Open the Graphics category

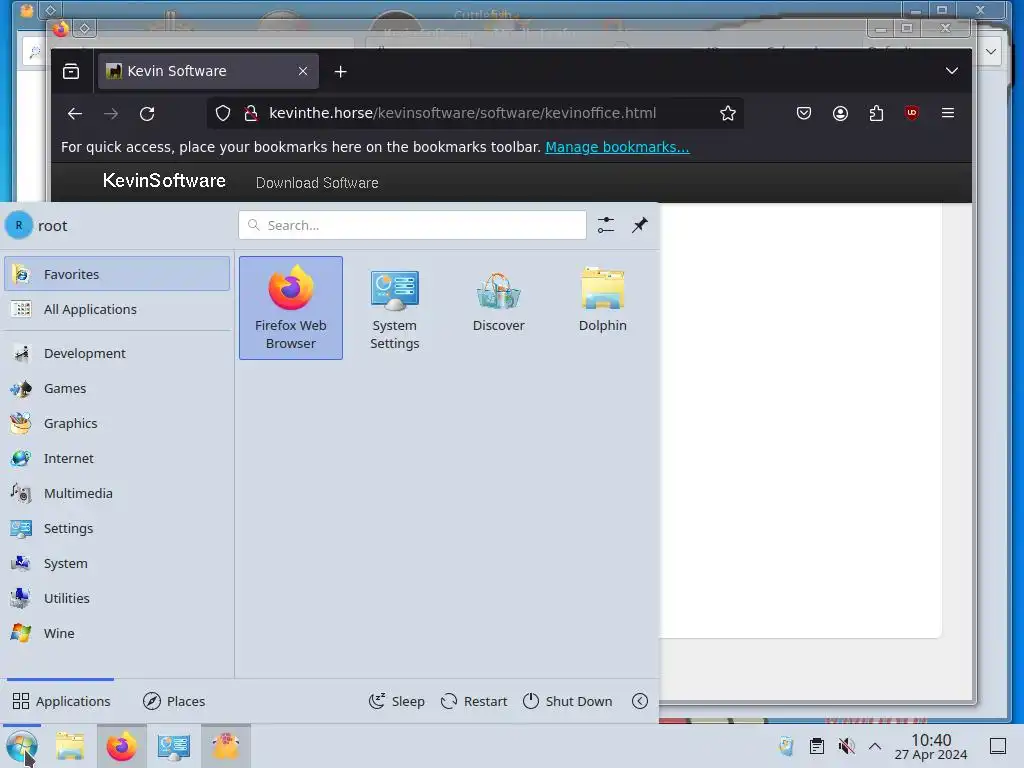click(x=117, y=423)
